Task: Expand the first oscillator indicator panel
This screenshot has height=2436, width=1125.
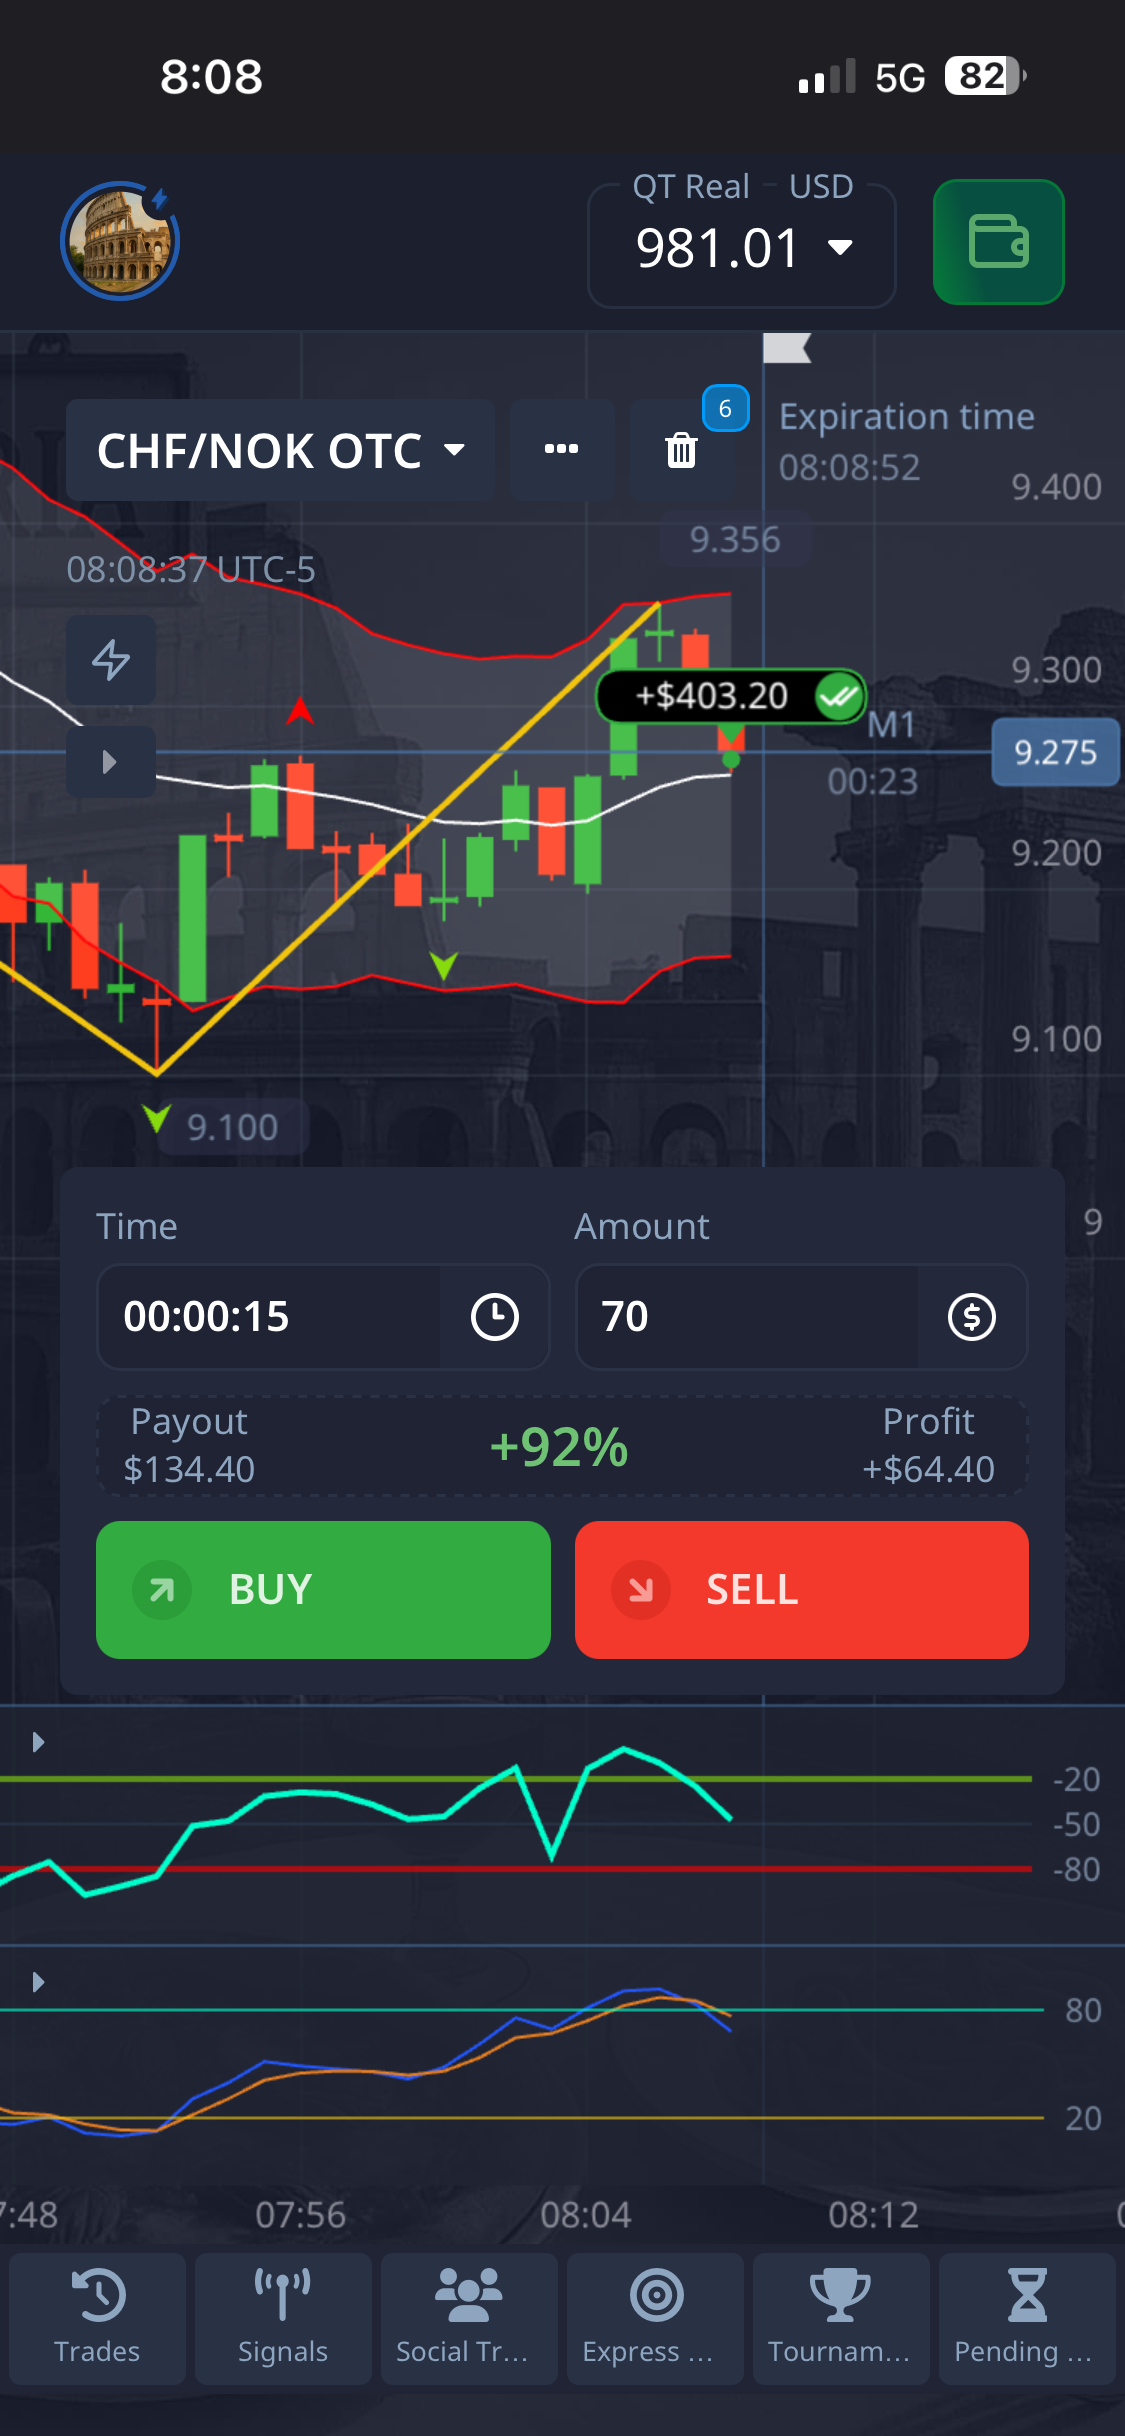Action: 38,1742
